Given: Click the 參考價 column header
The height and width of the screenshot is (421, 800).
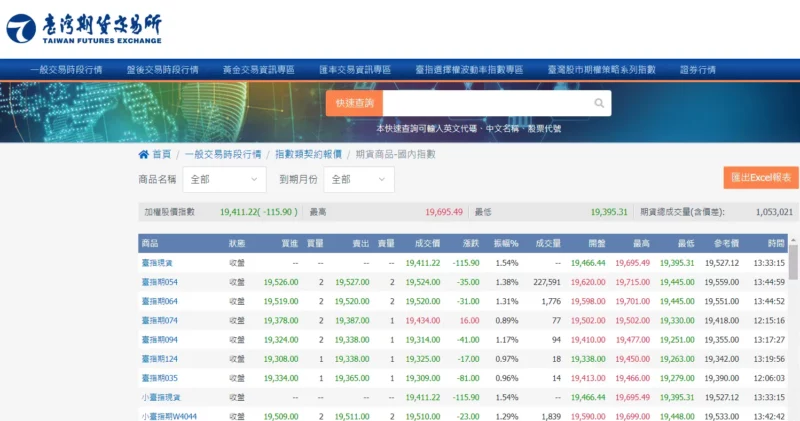Looking at the screenshot, I should pyautogui.click(x=727, y=243).
